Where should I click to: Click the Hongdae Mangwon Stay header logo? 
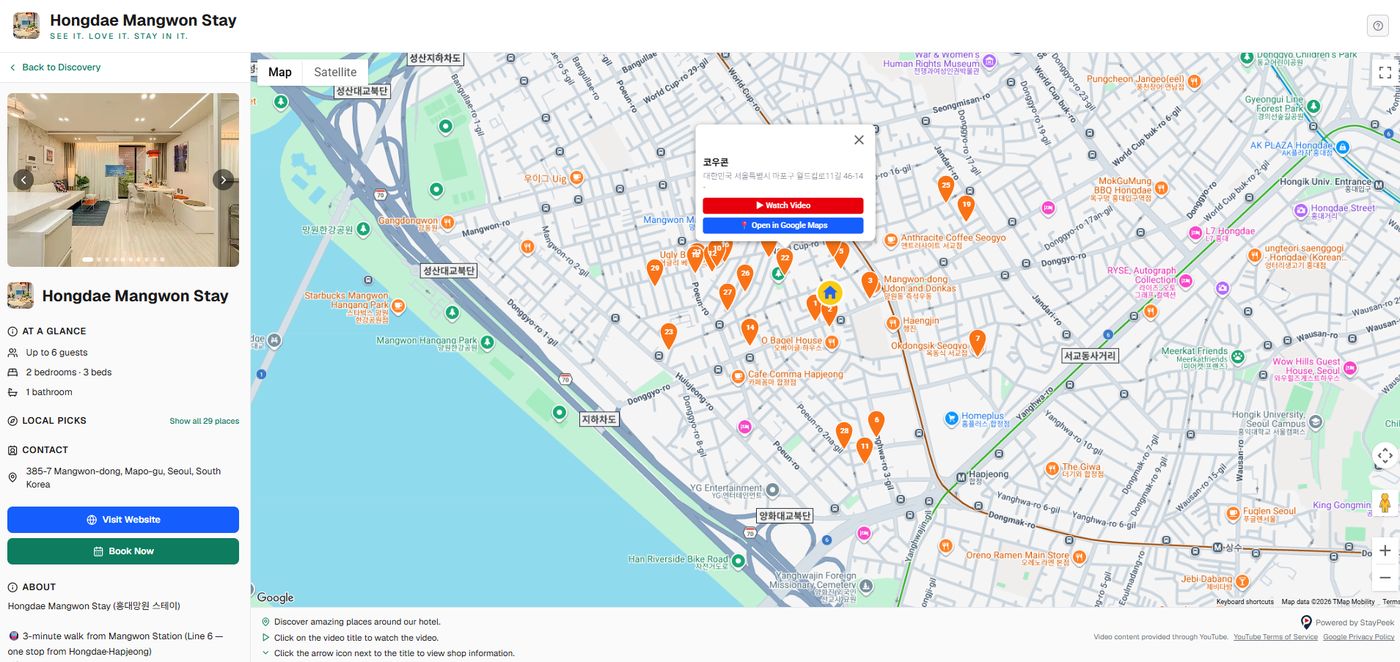pos(26,26)
